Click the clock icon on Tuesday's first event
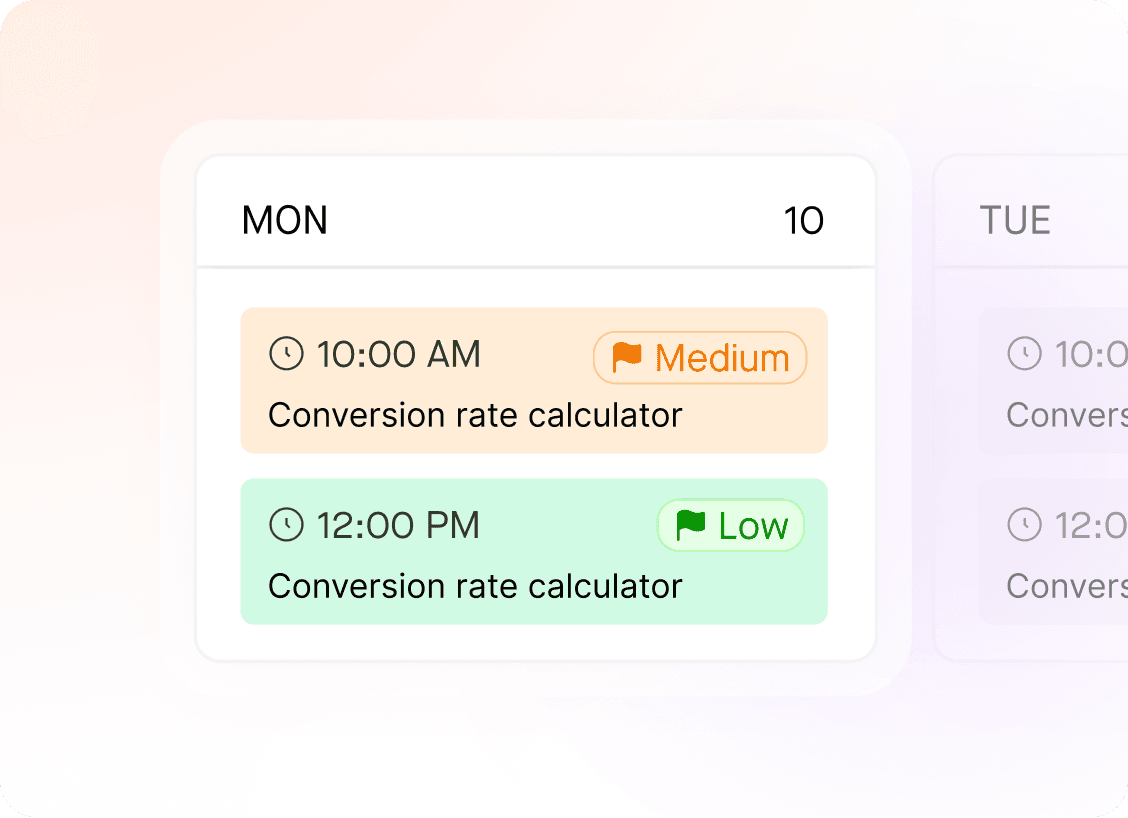This screenshot has width=1128, height=818. 1024,354
